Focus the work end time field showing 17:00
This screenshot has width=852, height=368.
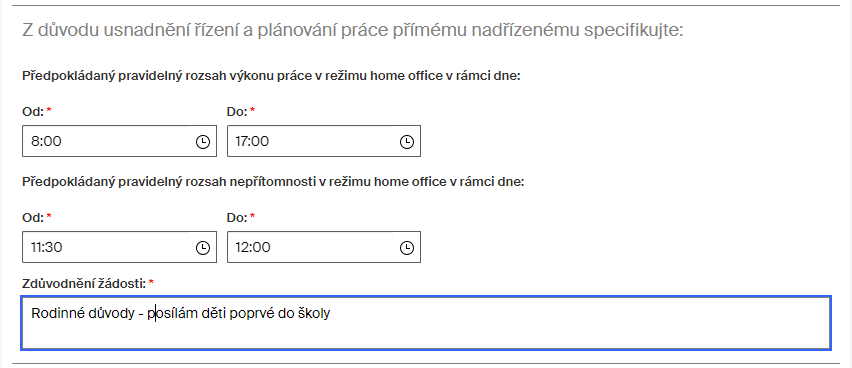click(323, 141)
